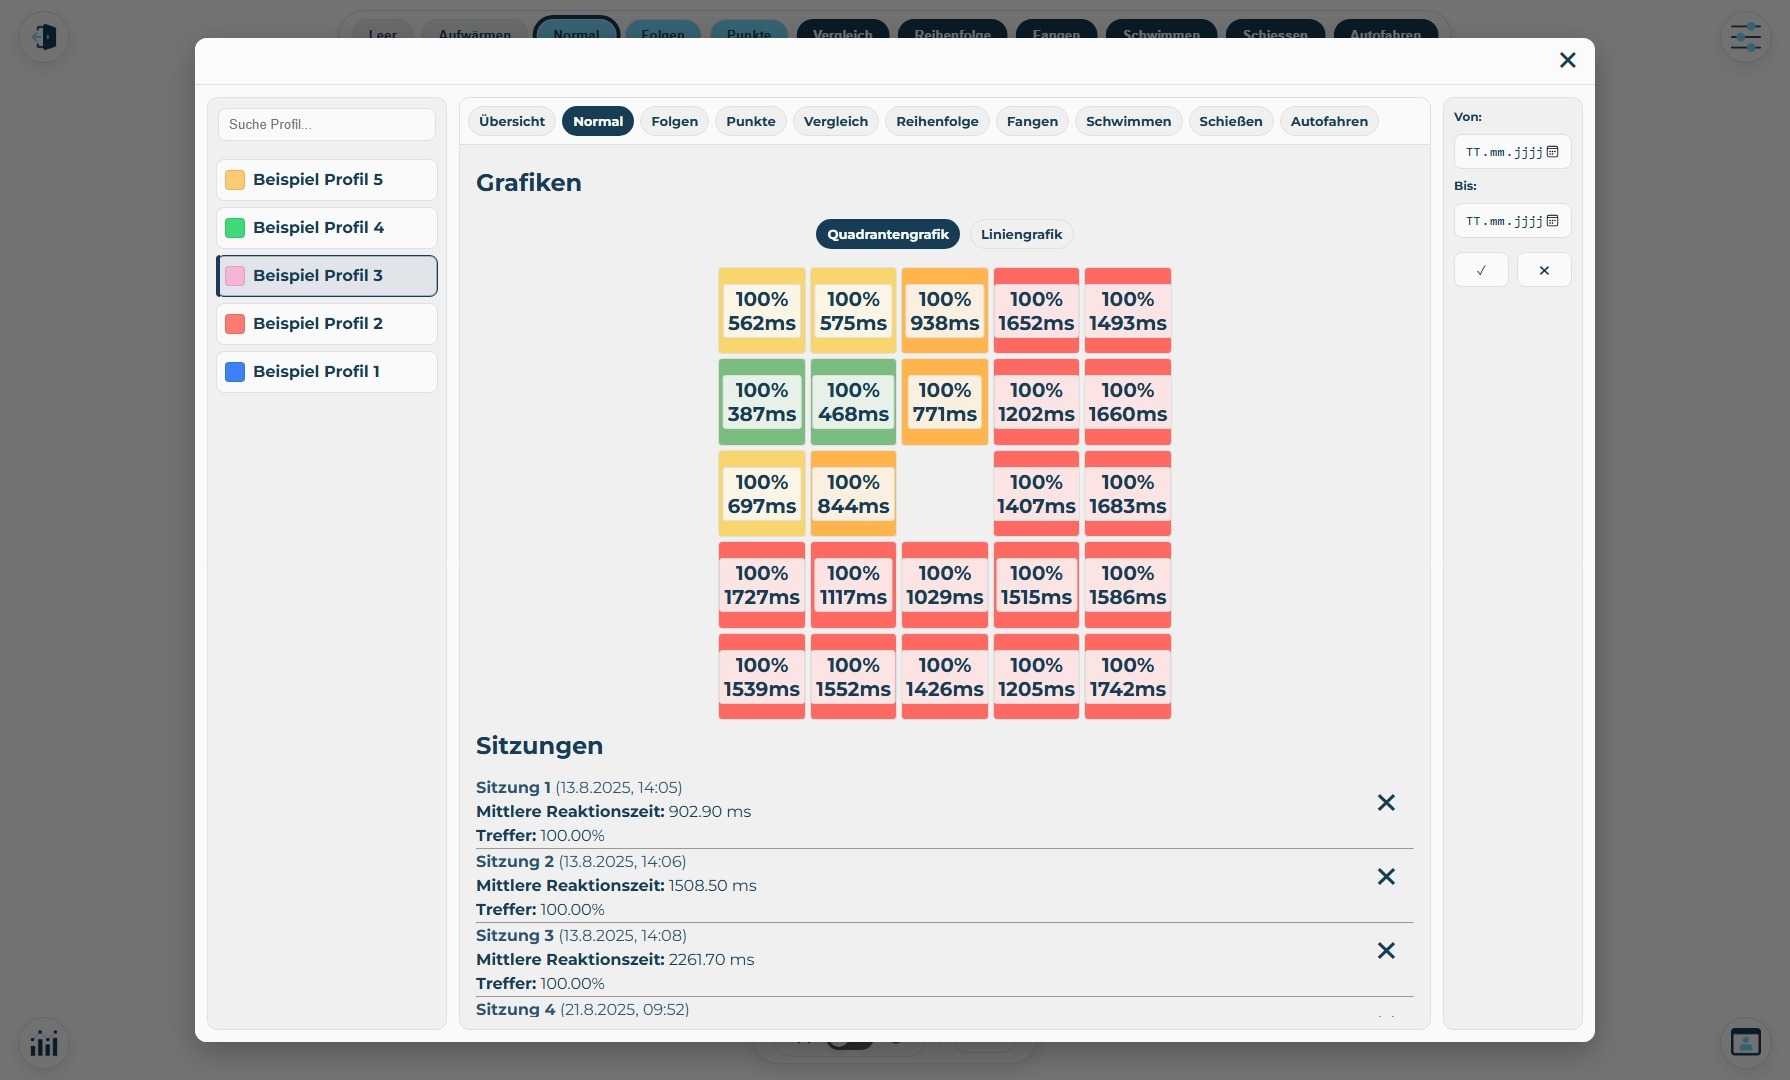Close the statistics dialog
Image resolution: width=1790 pixels, height=1080 pixels.
(x=1567, y=61)
